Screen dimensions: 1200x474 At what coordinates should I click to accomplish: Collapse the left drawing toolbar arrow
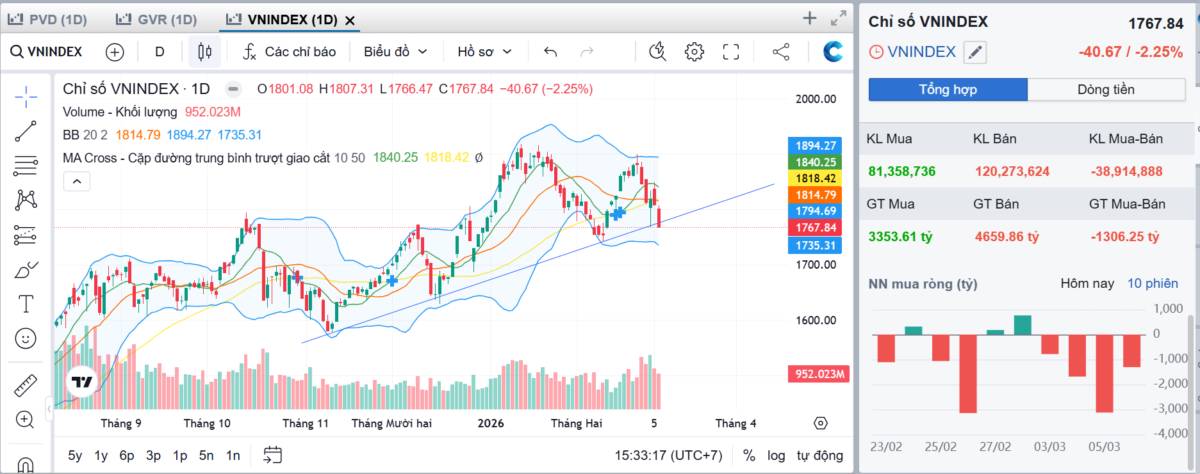pos(50,410)
